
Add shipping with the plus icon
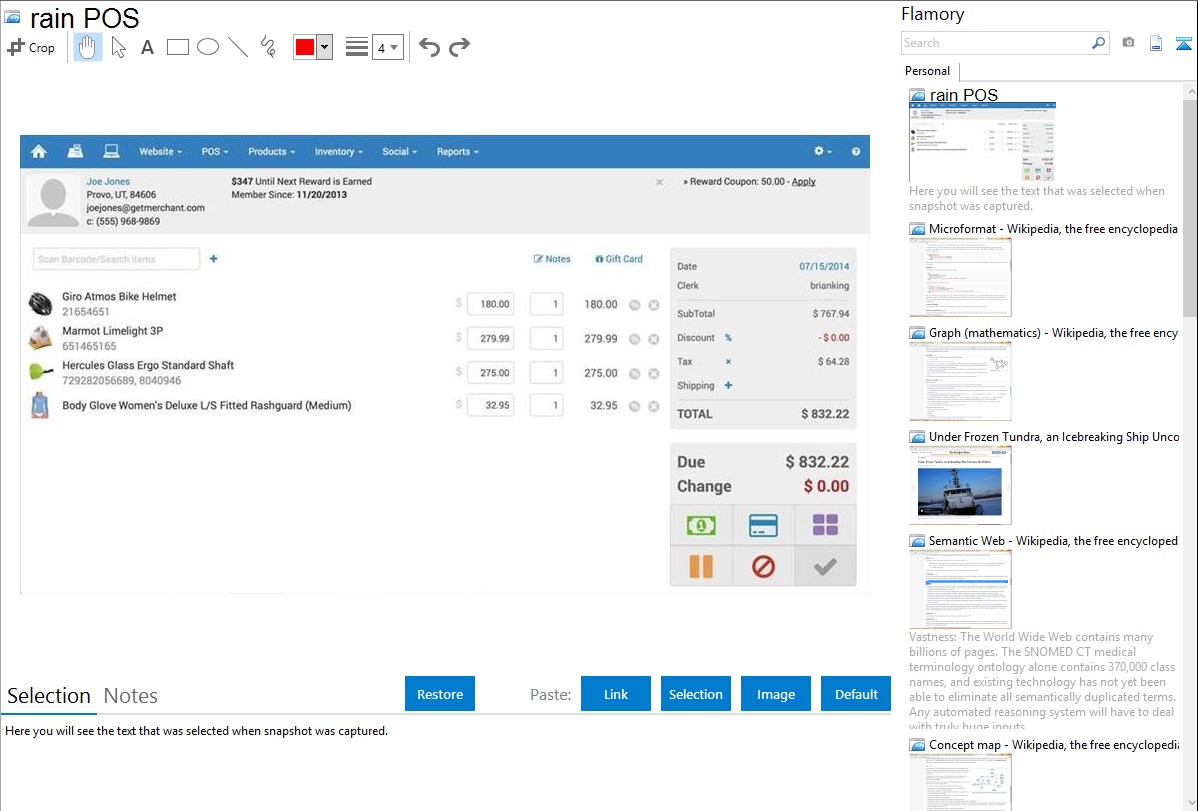(x=728, y=385)
